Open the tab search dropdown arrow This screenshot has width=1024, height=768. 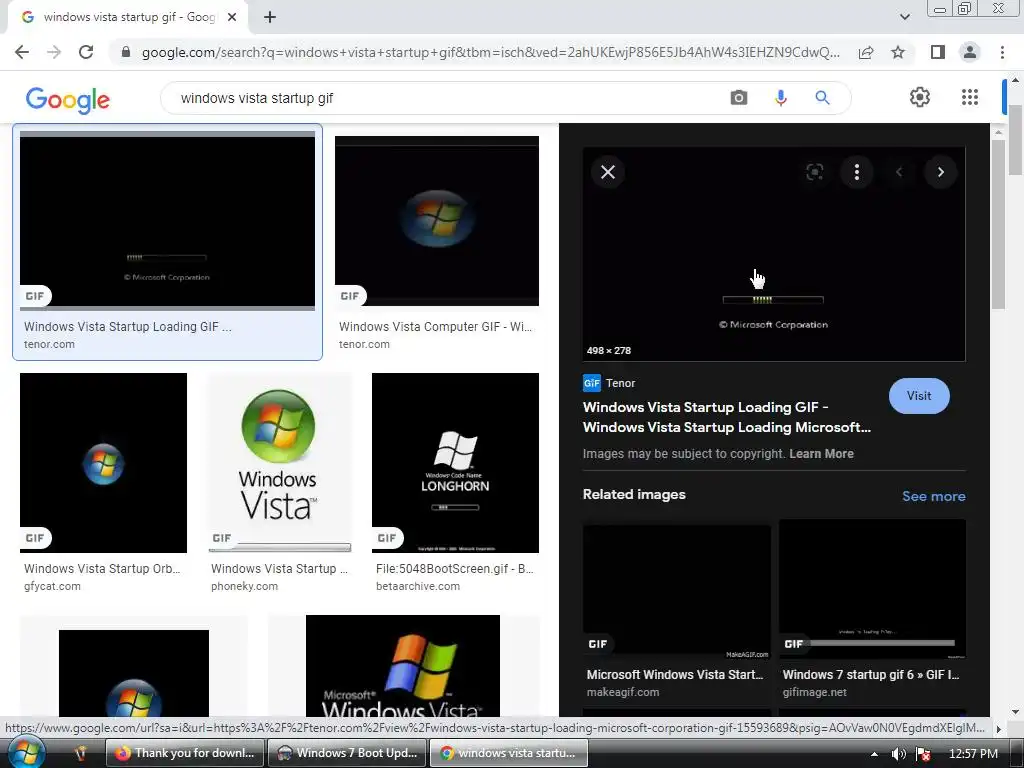pyautogui.click(x=904, y=18)
